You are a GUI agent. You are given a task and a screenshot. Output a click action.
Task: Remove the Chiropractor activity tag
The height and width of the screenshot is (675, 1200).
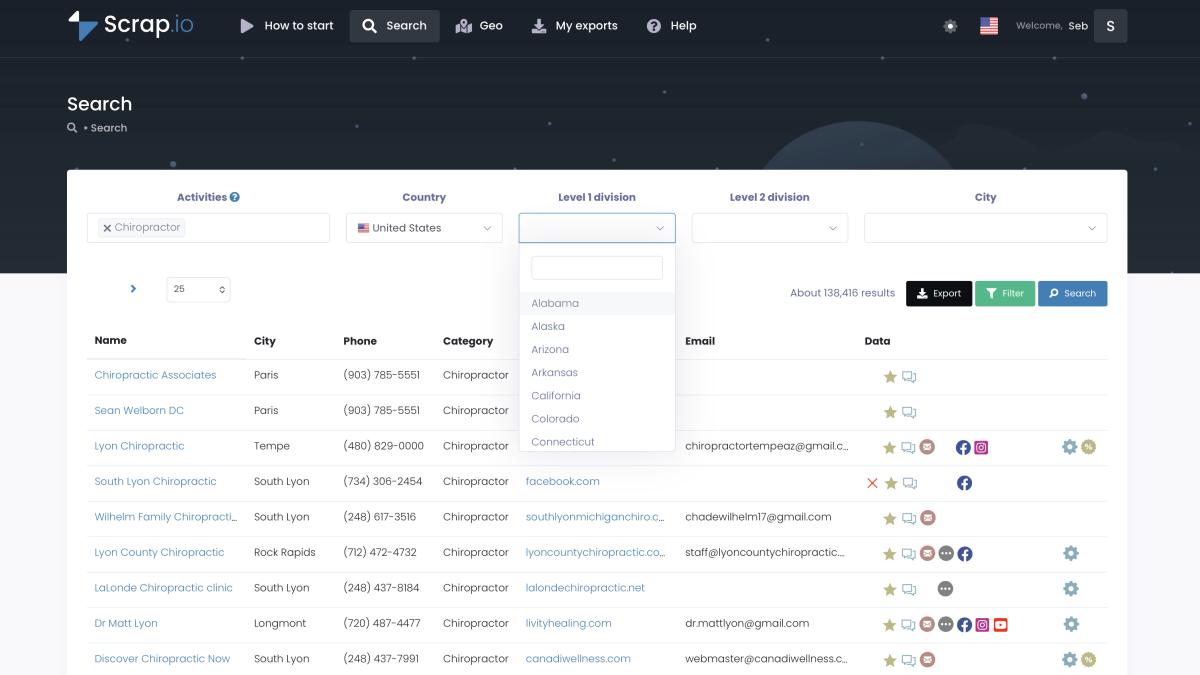tap(107, 228)
